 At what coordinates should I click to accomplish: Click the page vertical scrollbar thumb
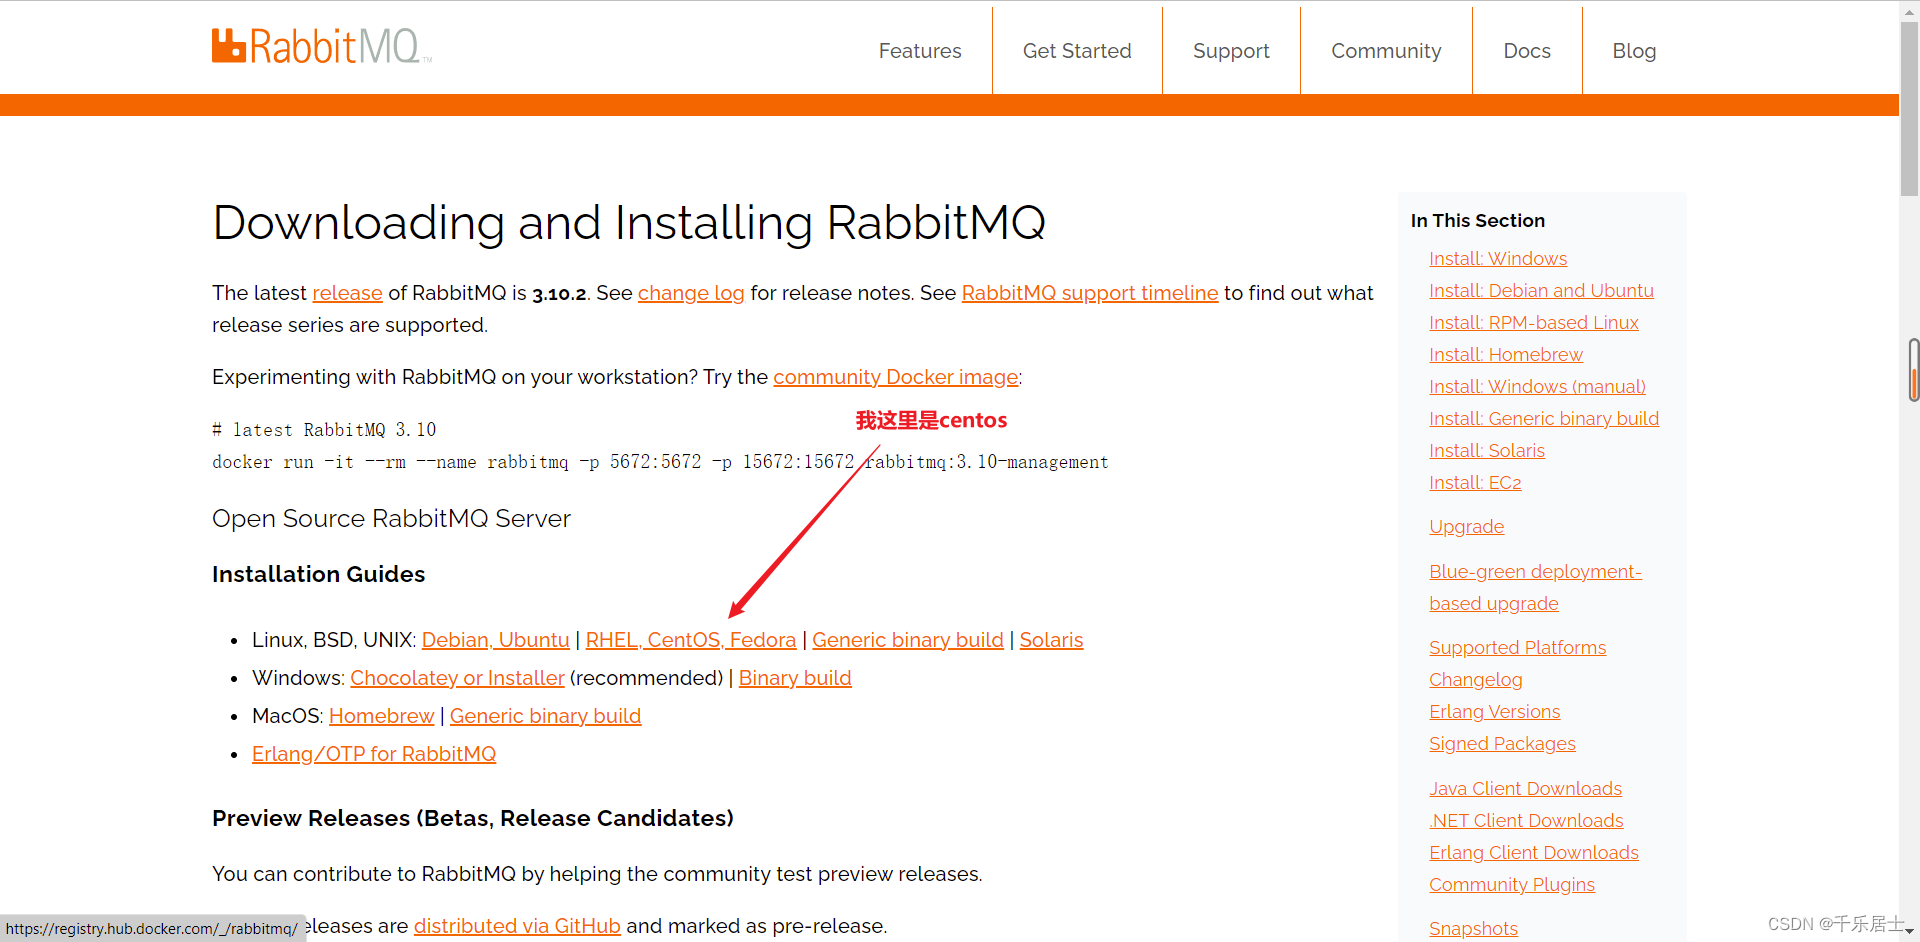[x=1909, y=110]
